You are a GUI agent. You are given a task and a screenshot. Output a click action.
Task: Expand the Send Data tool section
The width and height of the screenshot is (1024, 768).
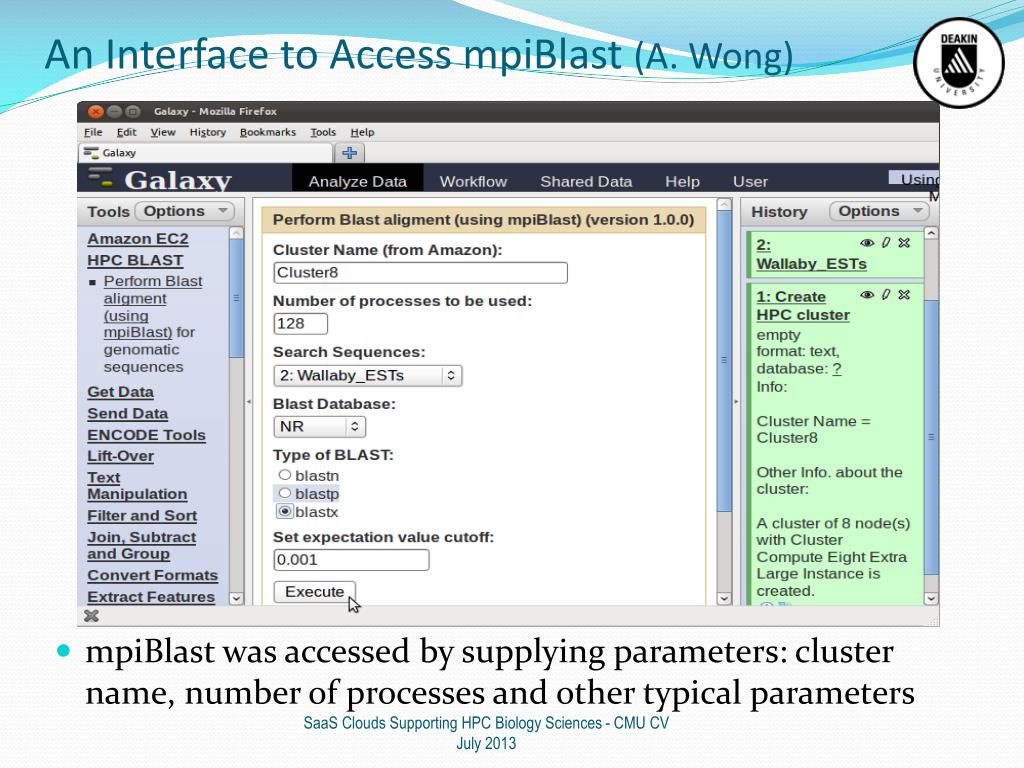click(x=127, y=413)
